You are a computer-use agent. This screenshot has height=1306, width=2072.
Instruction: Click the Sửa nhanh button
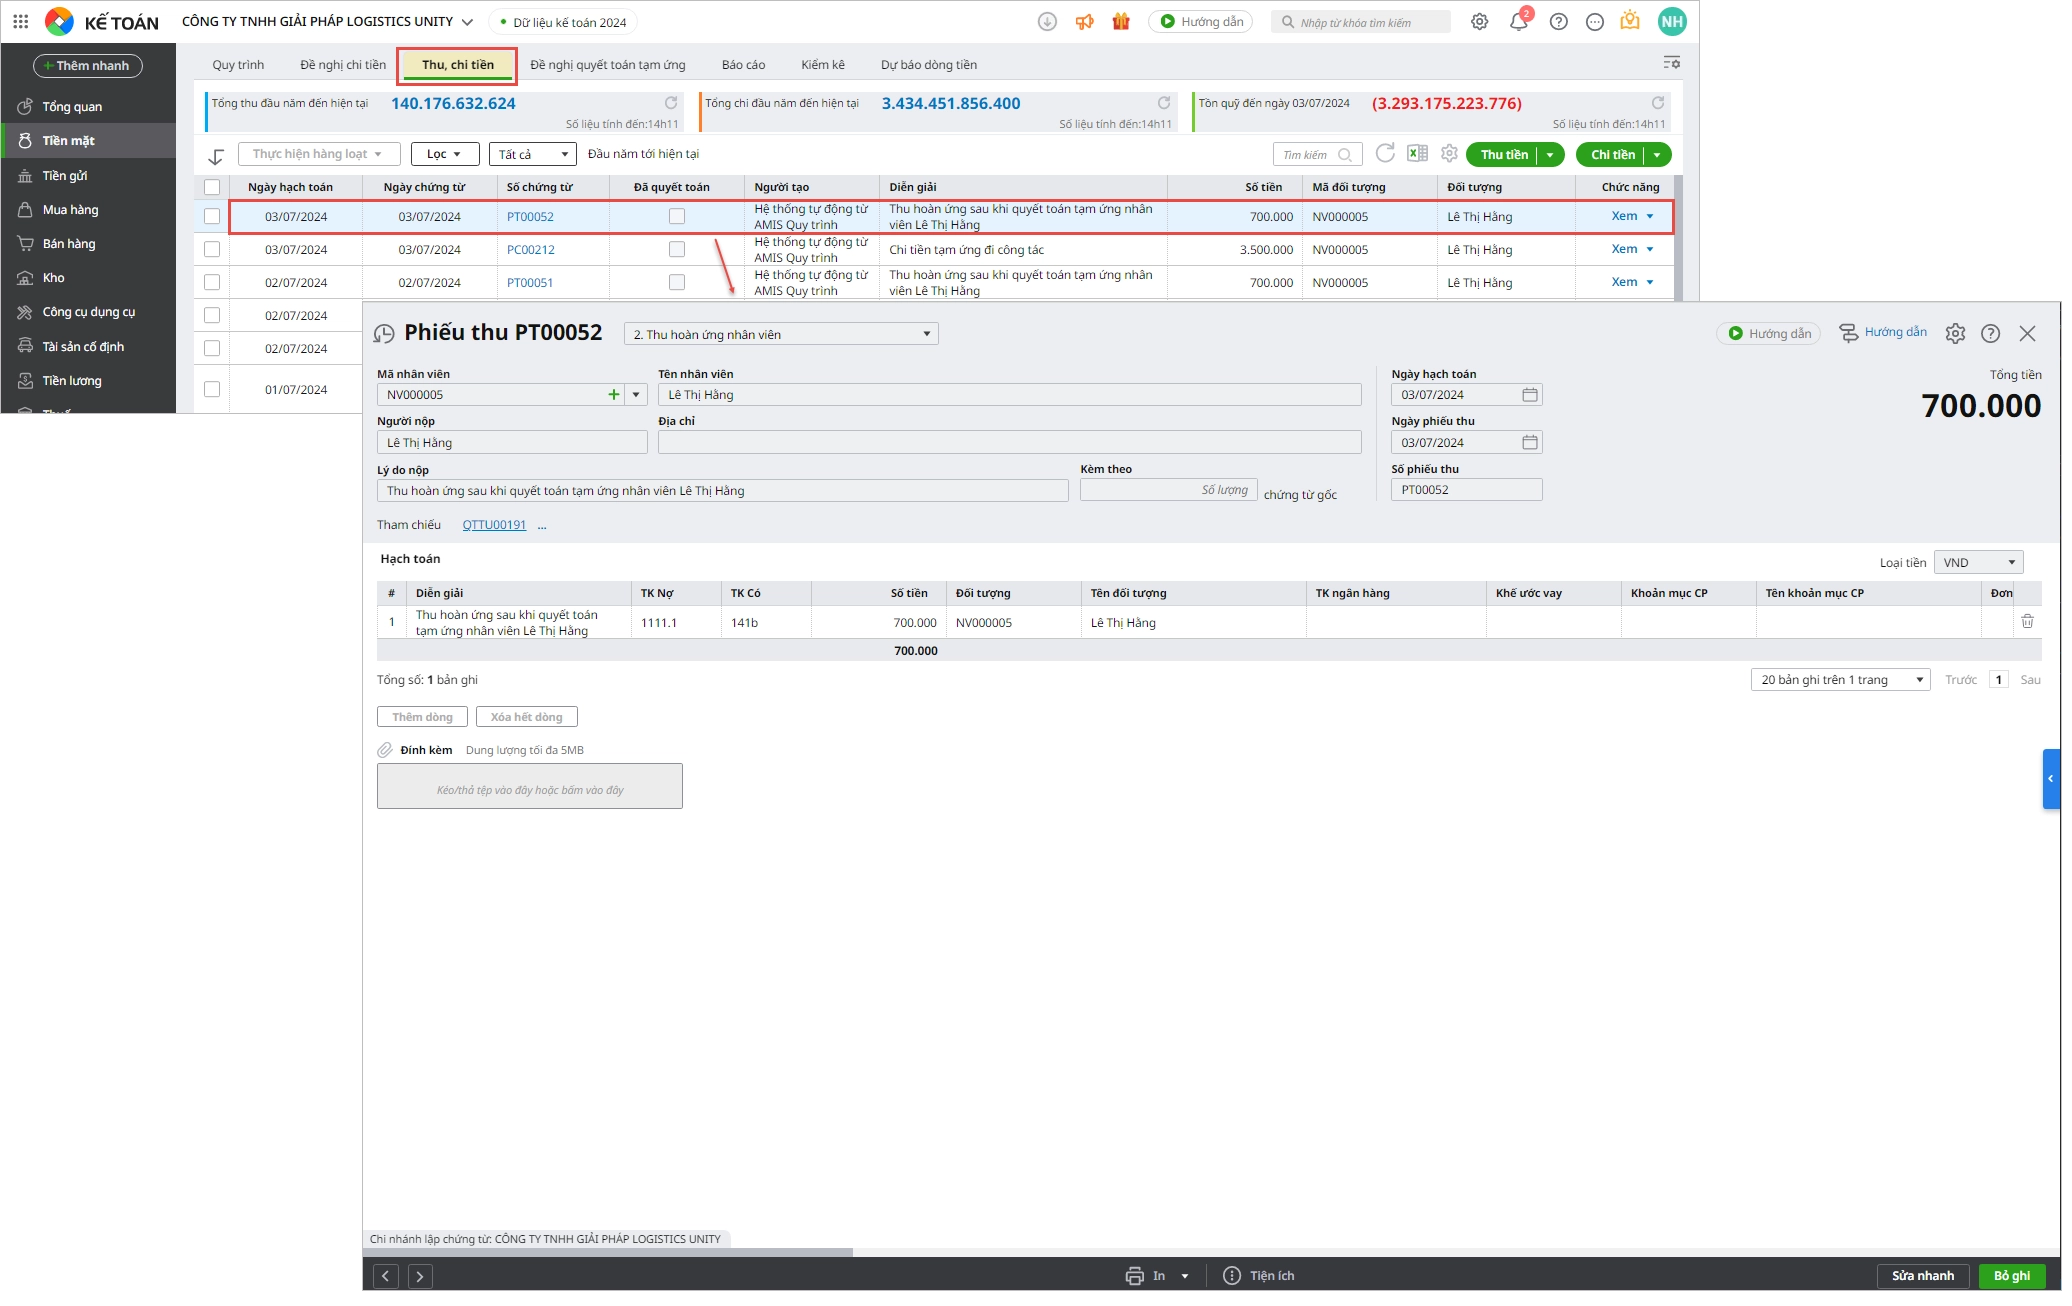pos(1922,1276)
